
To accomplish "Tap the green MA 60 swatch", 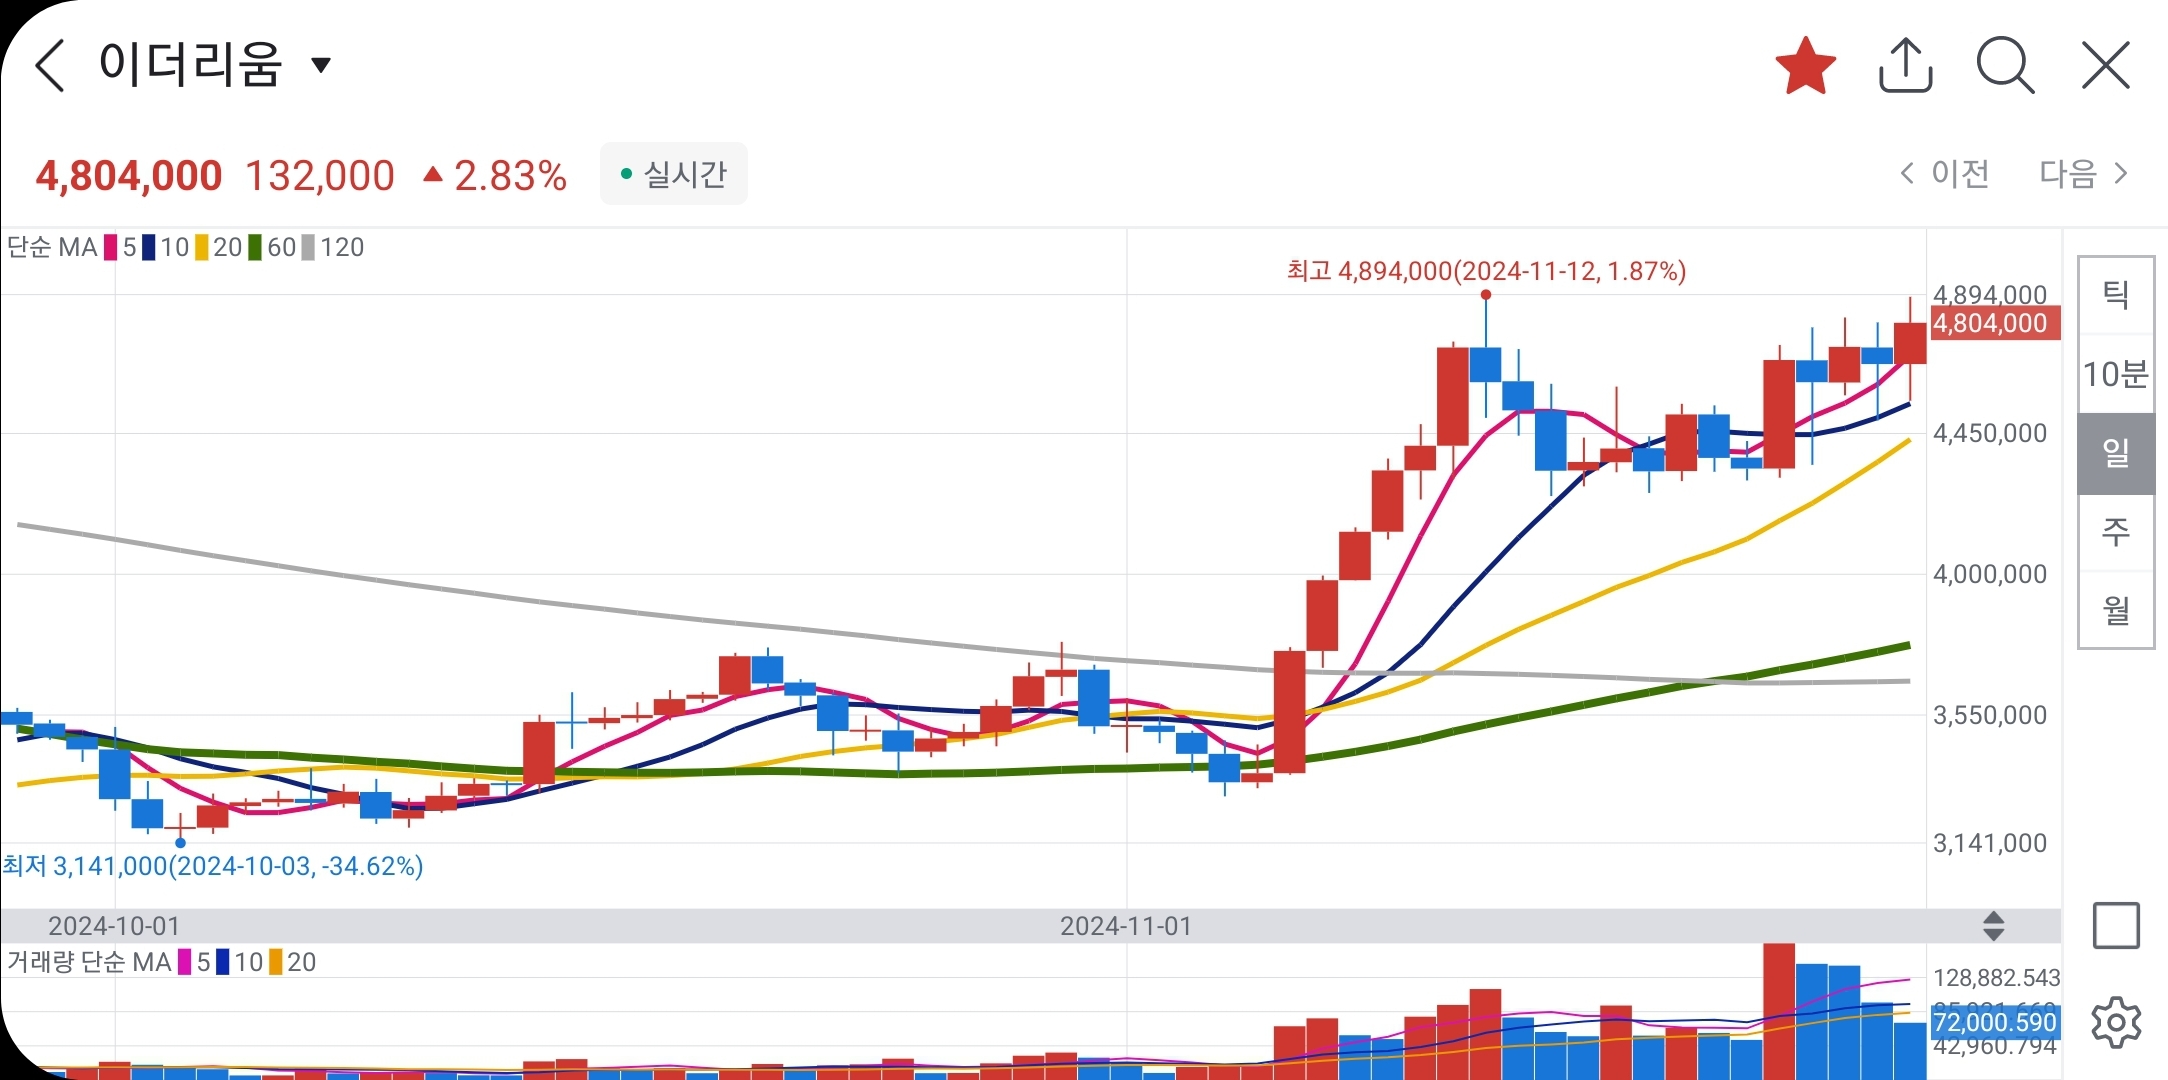I will [255, 247].
